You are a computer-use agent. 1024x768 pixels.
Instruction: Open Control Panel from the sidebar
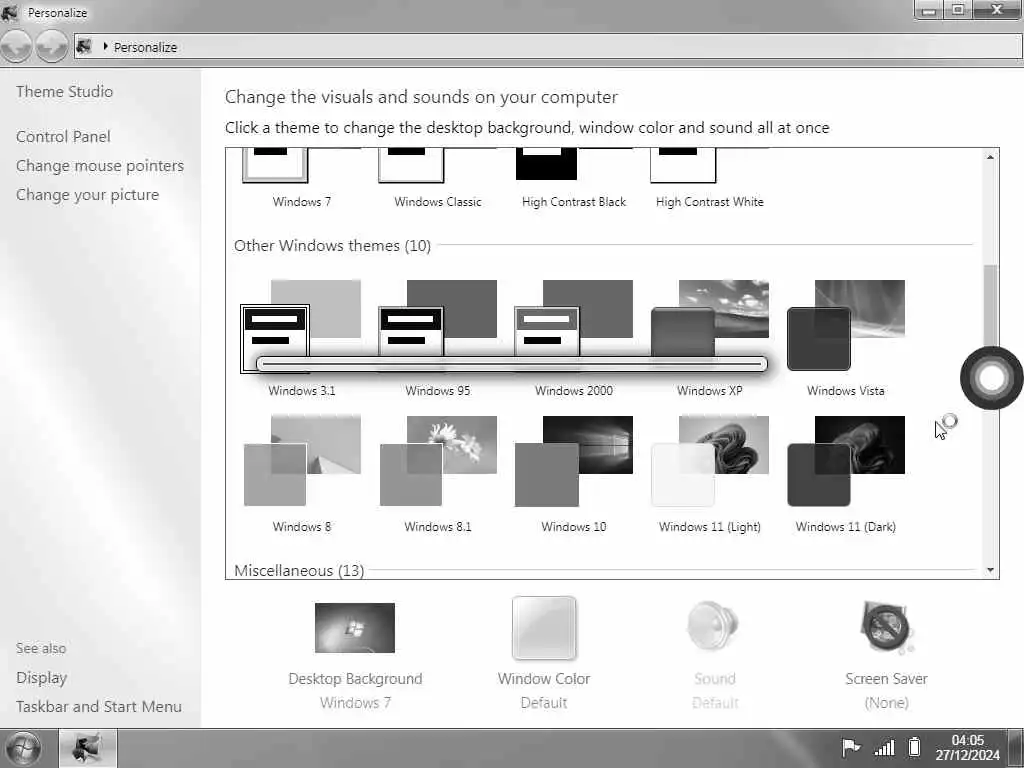pos(63,136)
